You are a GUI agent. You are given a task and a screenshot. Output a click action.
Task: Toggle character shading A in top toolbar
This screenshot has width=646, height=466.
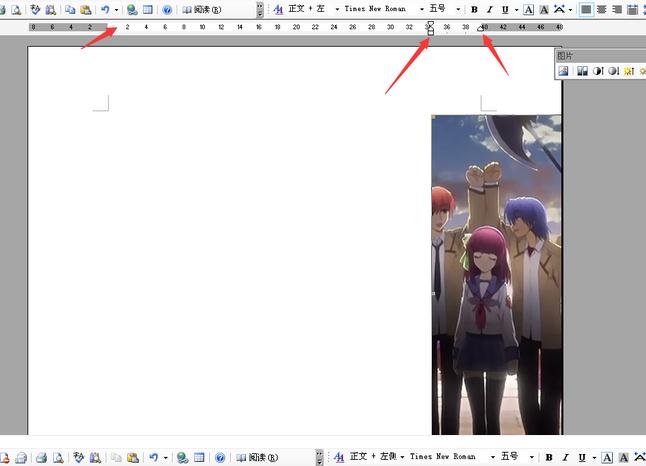click(x=544, y=9)
